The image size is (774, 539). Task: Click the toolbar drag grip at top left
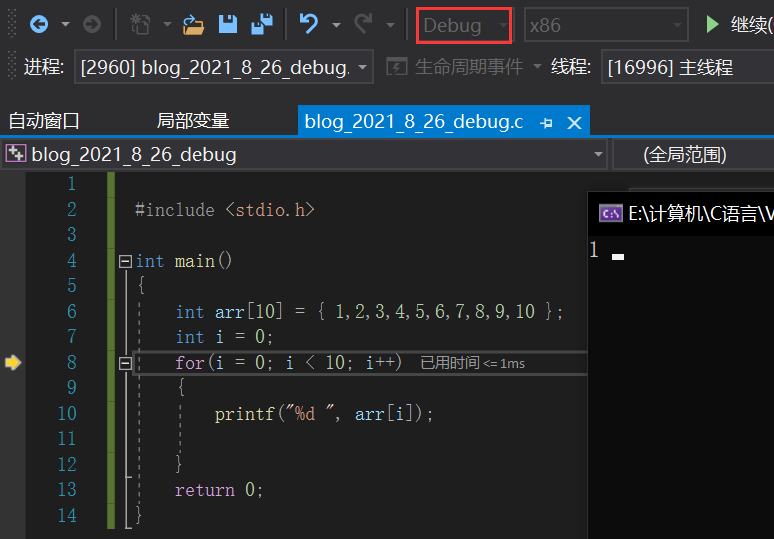[12, 24]
